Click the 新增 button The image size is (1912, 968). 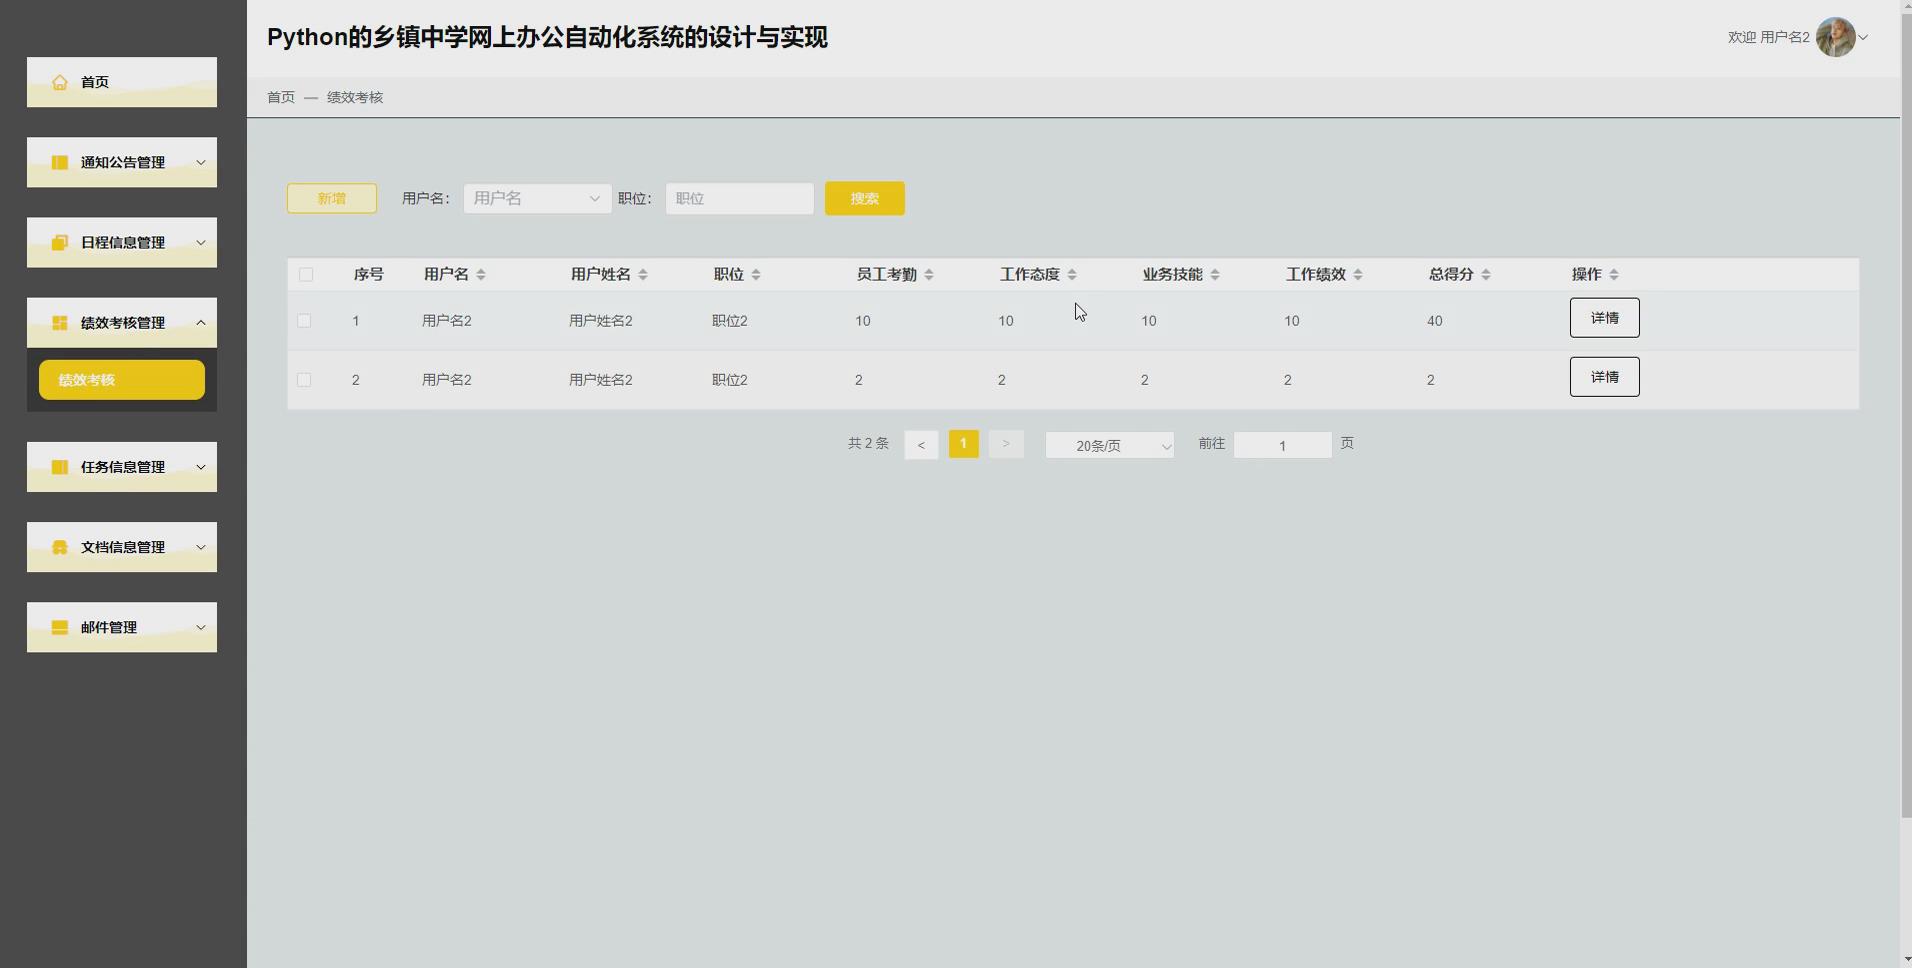point(331,198)
